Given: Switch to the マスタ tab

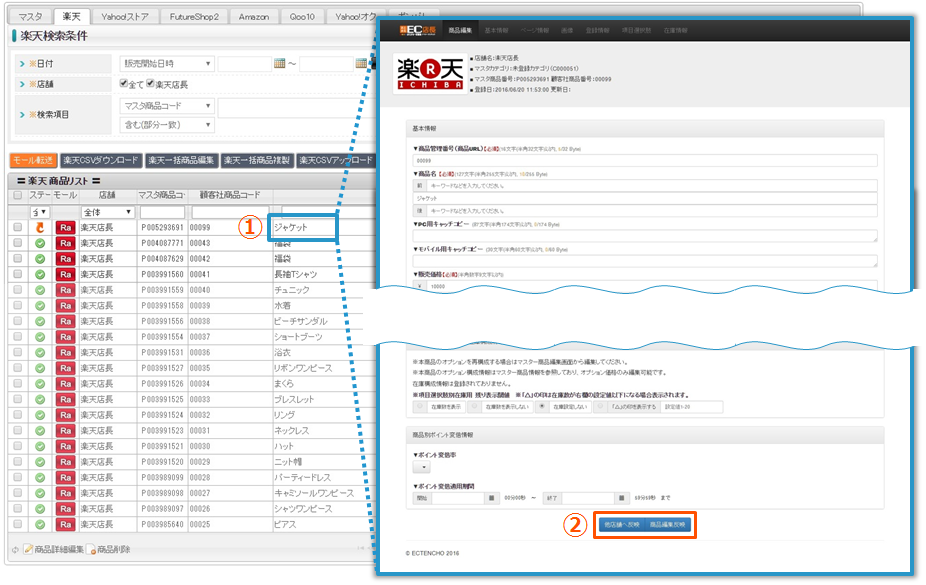Looking at the screenshot, I should tap(30, 17).
